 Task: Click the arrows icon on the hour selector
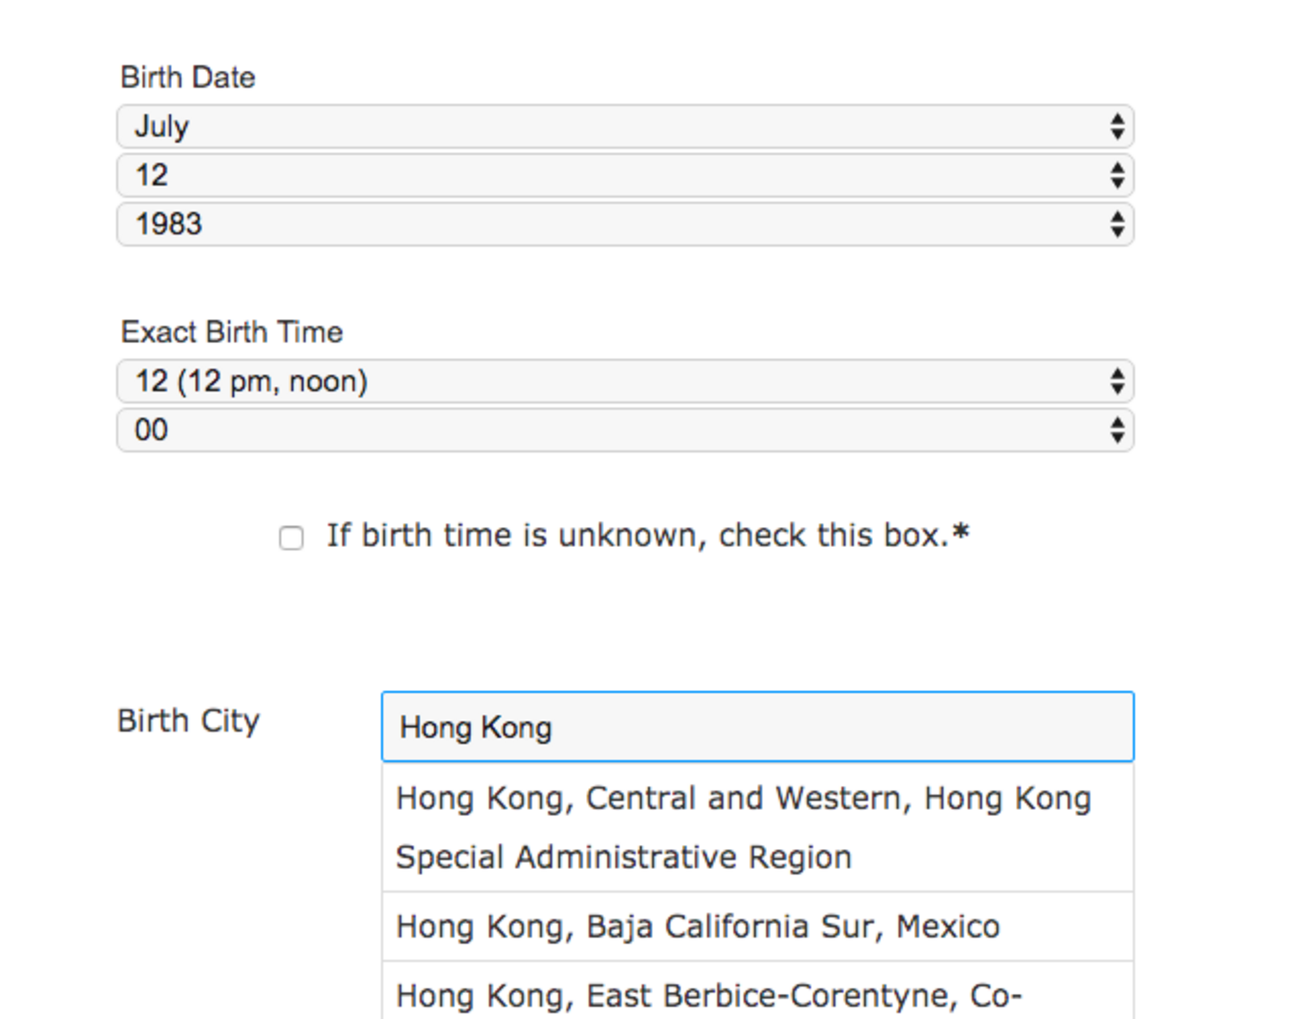point(1117,381)
